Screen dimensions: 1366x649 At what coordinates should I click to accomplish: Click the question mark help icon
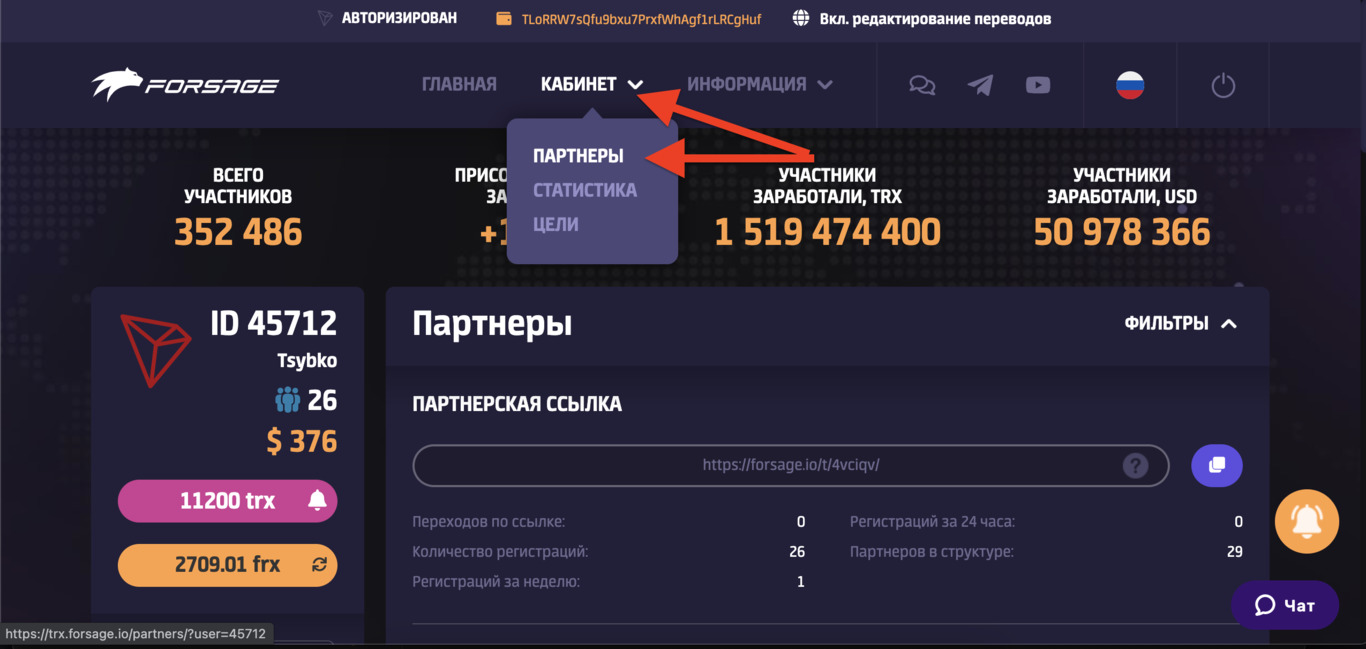1135,465
